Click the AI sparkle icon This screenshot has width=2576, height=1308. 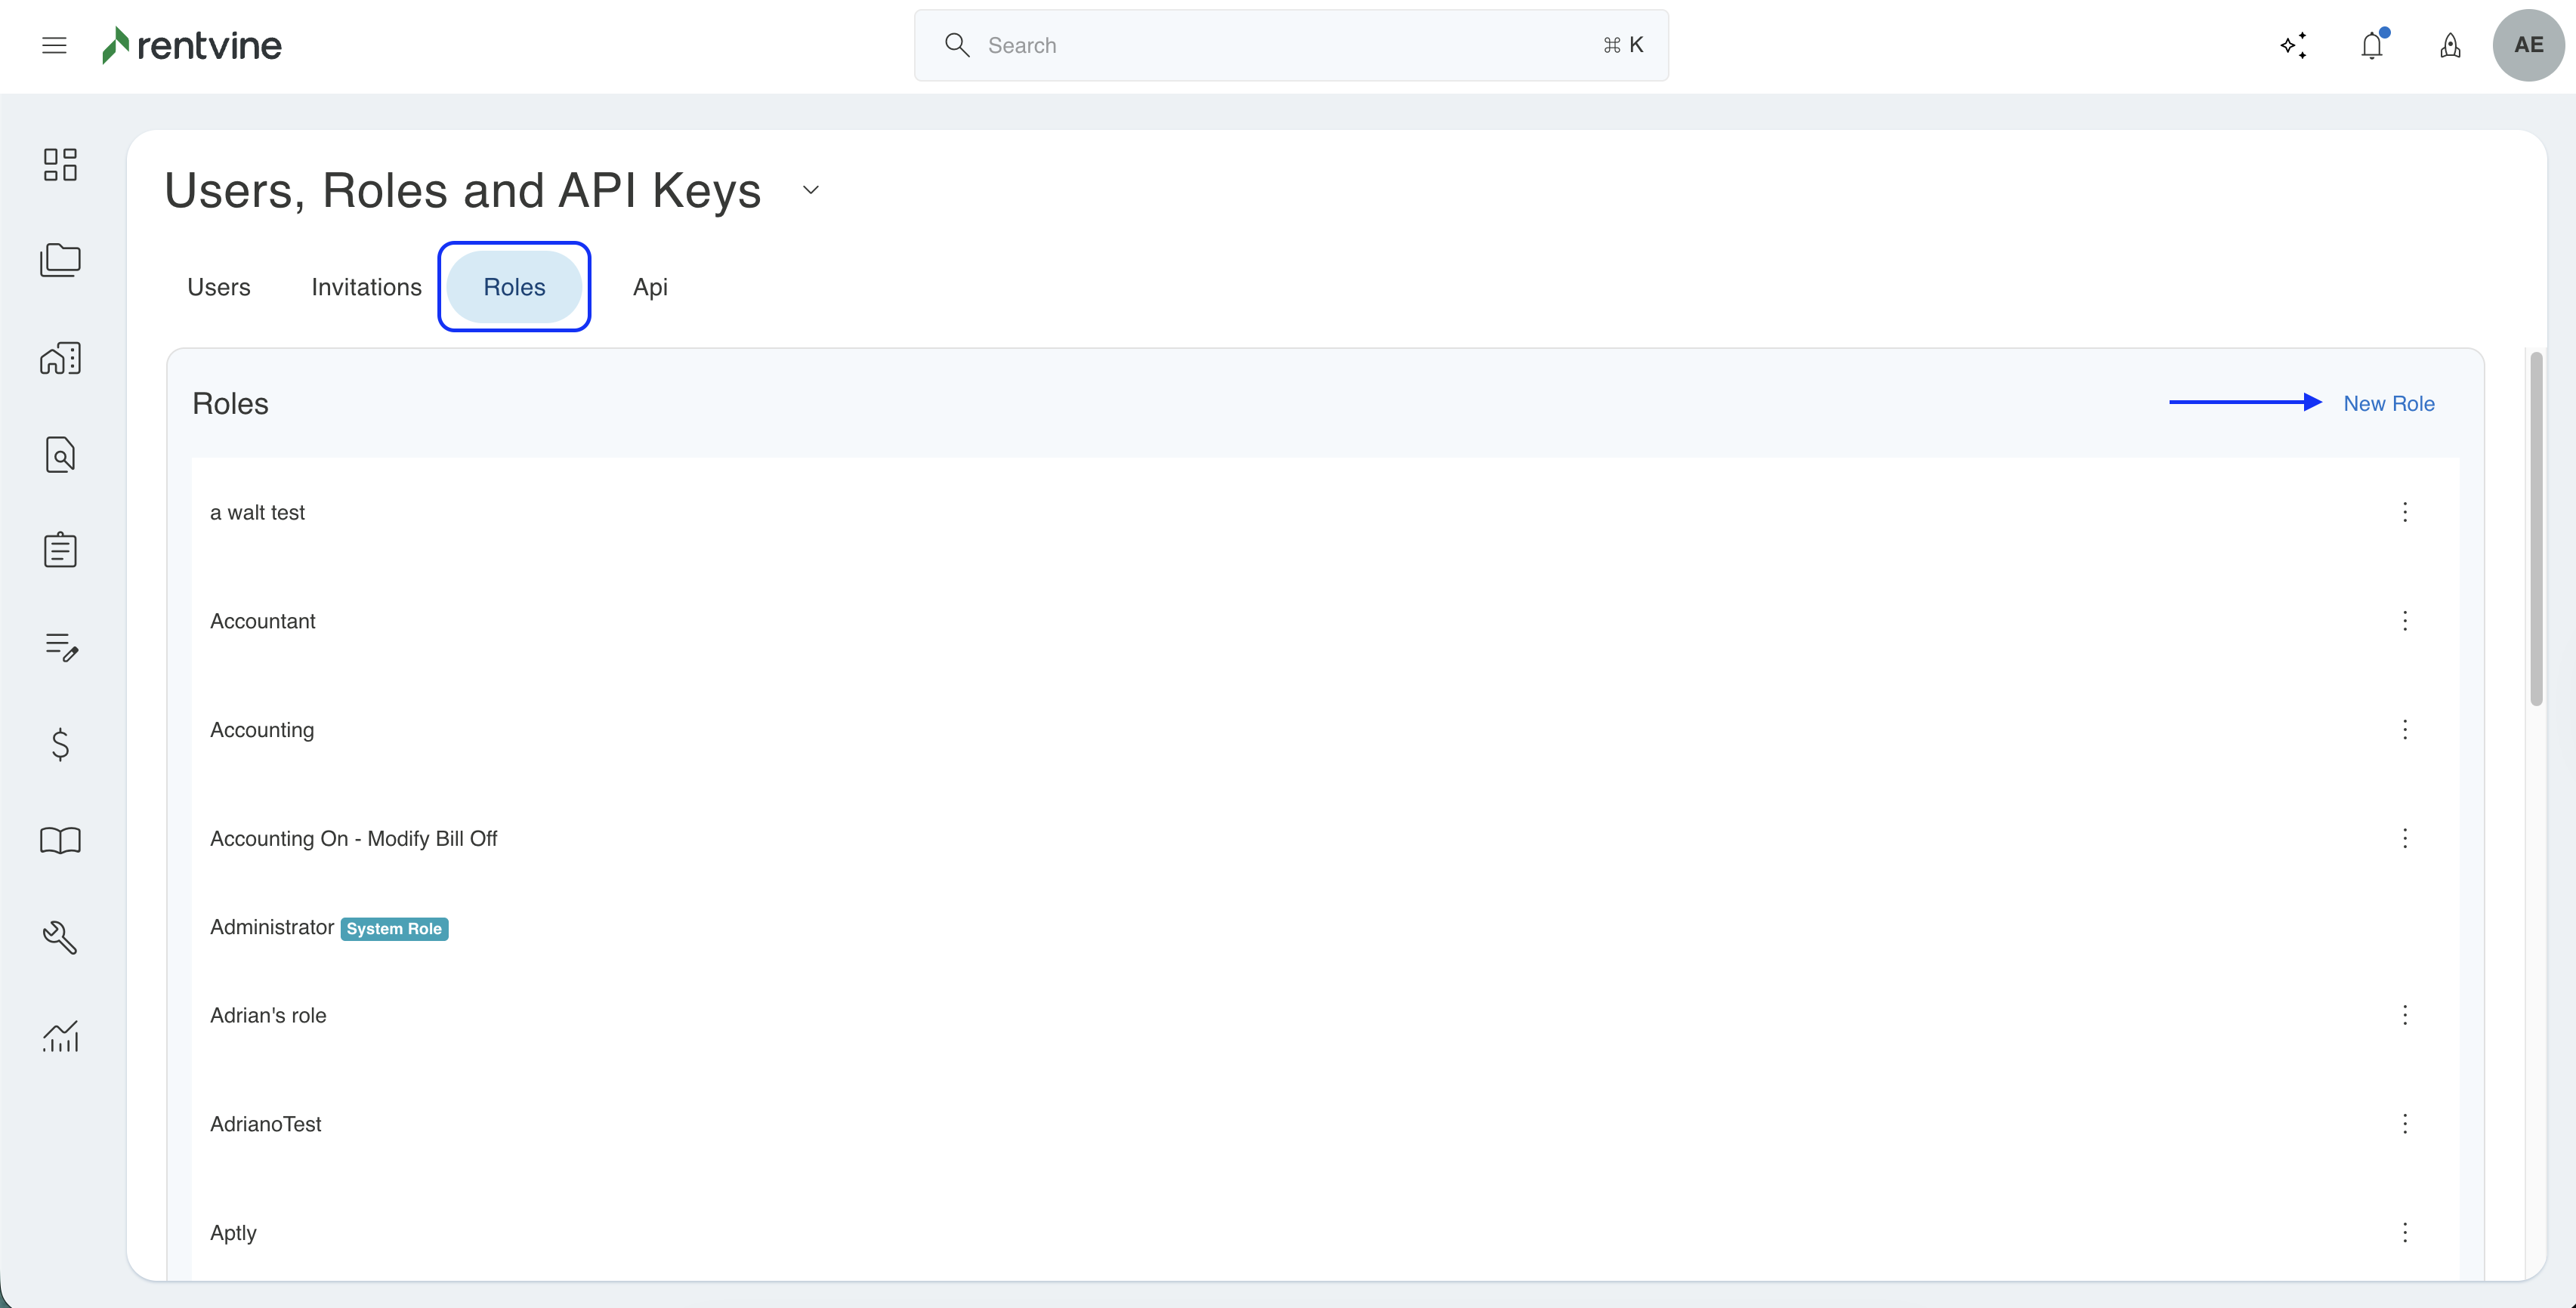click(x=2293, y=45)
